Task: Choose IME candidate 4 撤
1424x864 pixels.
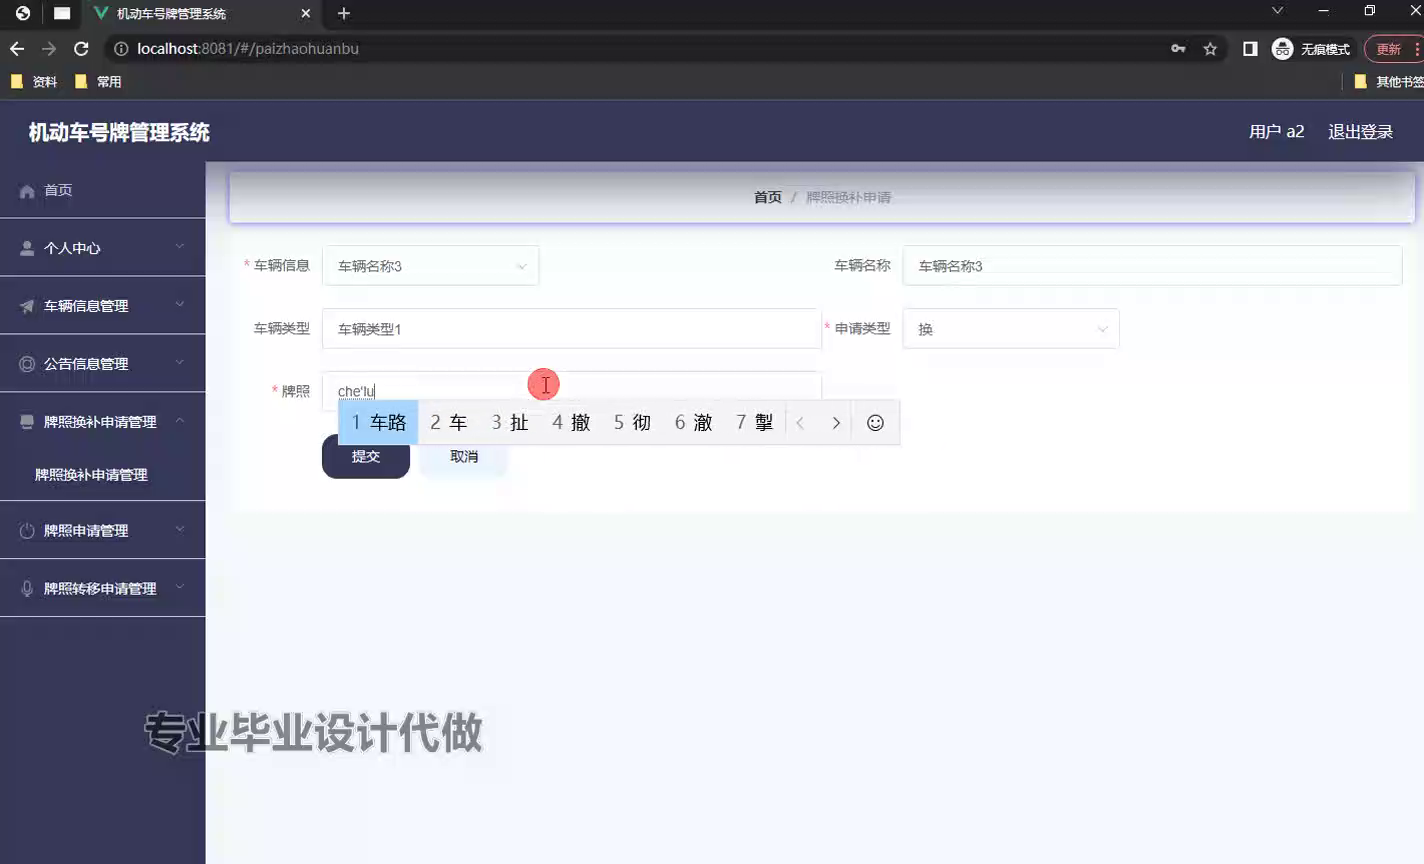Action: pos(571,422)
